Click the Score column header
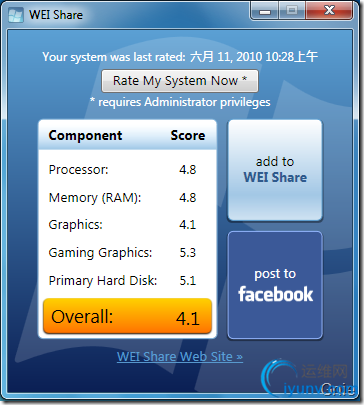 [188, 135]
